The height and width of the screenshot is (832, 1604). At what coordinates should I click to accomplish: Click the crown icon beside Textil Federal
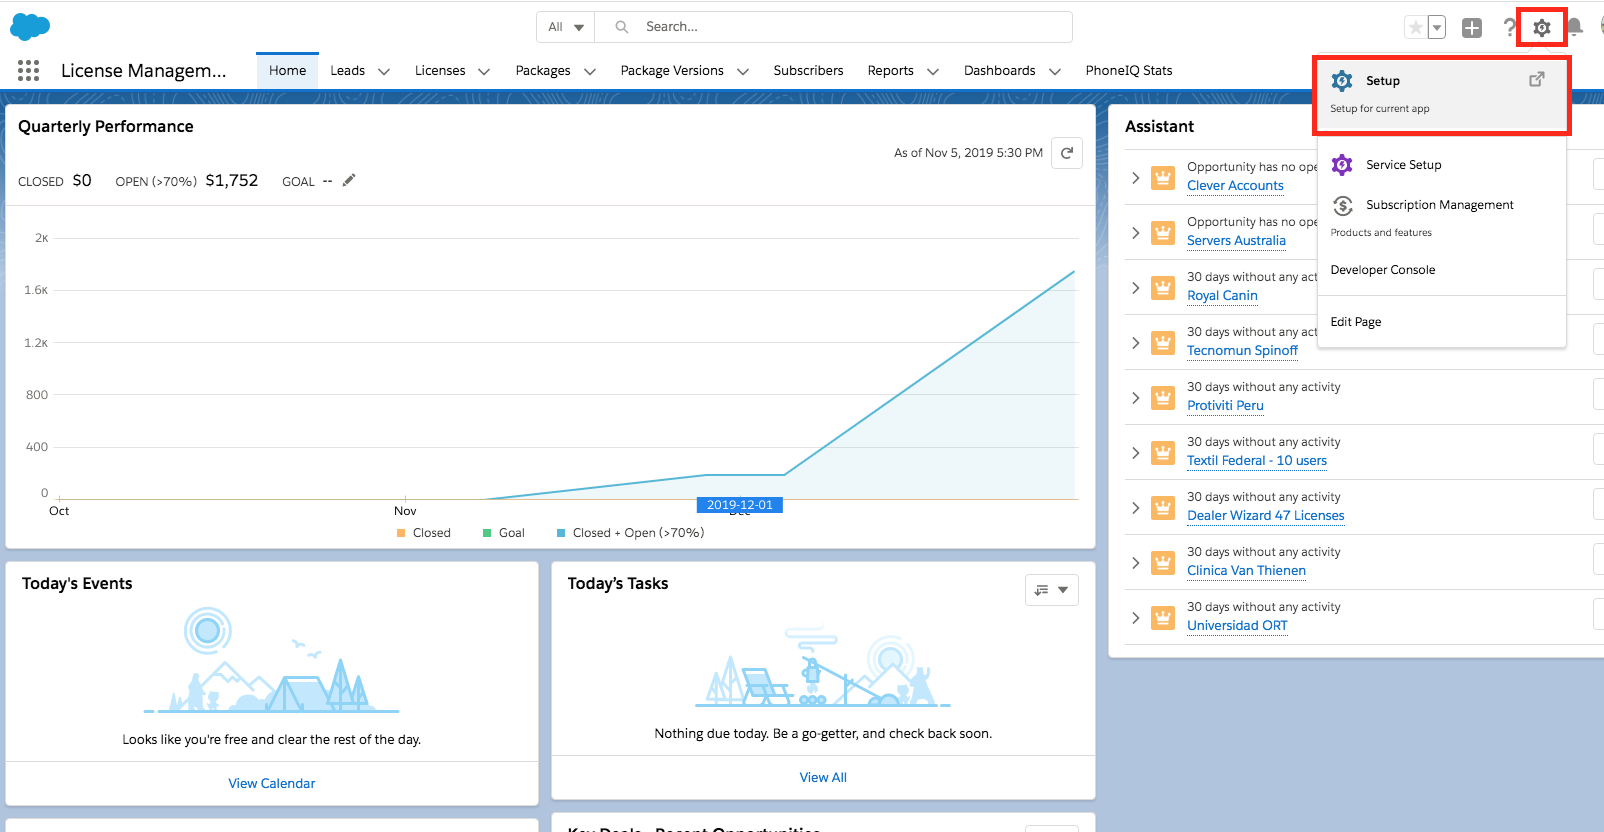click(x=1162, y=453)
